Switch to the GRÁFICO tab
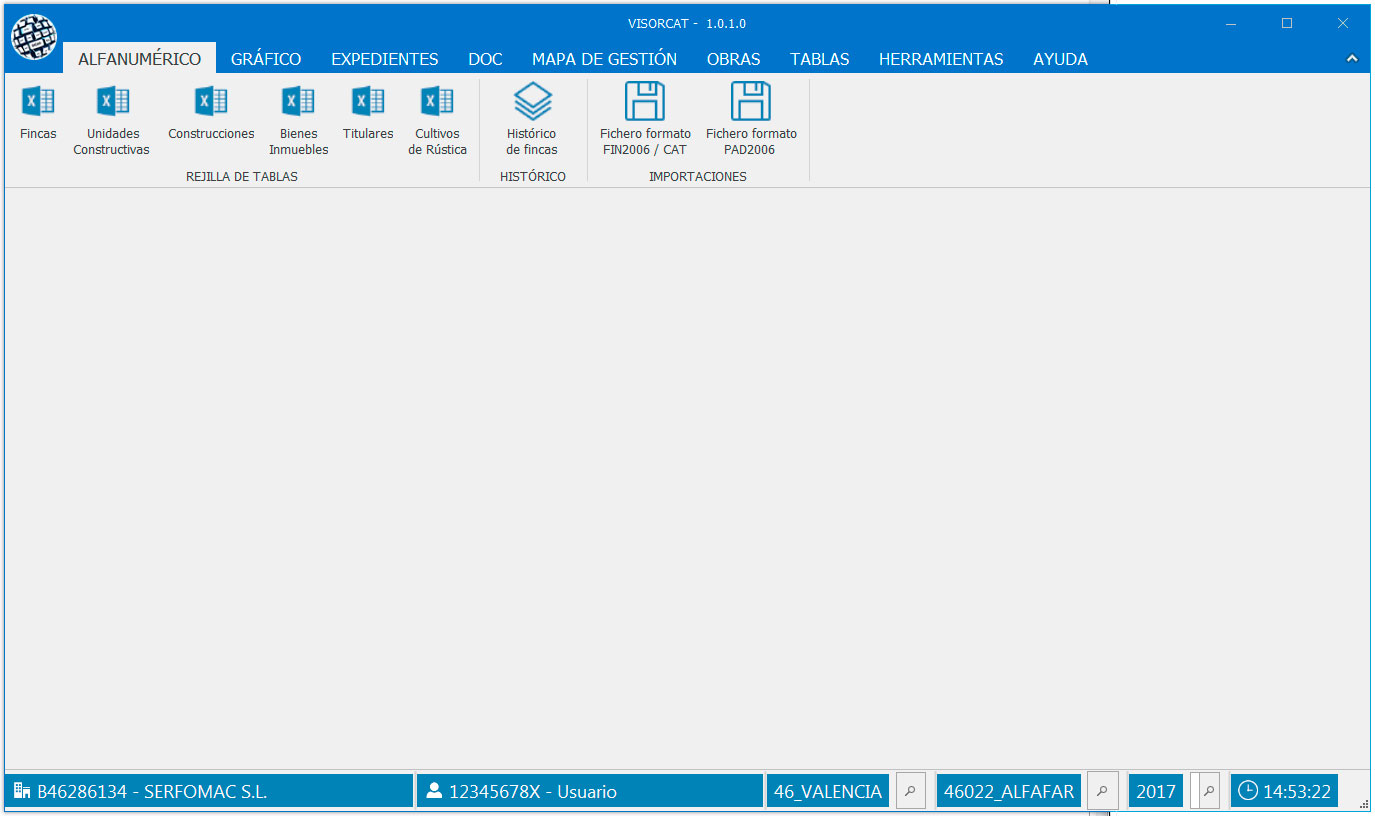The width and height of the screenshot is (1375, 816). click(266, 59)
